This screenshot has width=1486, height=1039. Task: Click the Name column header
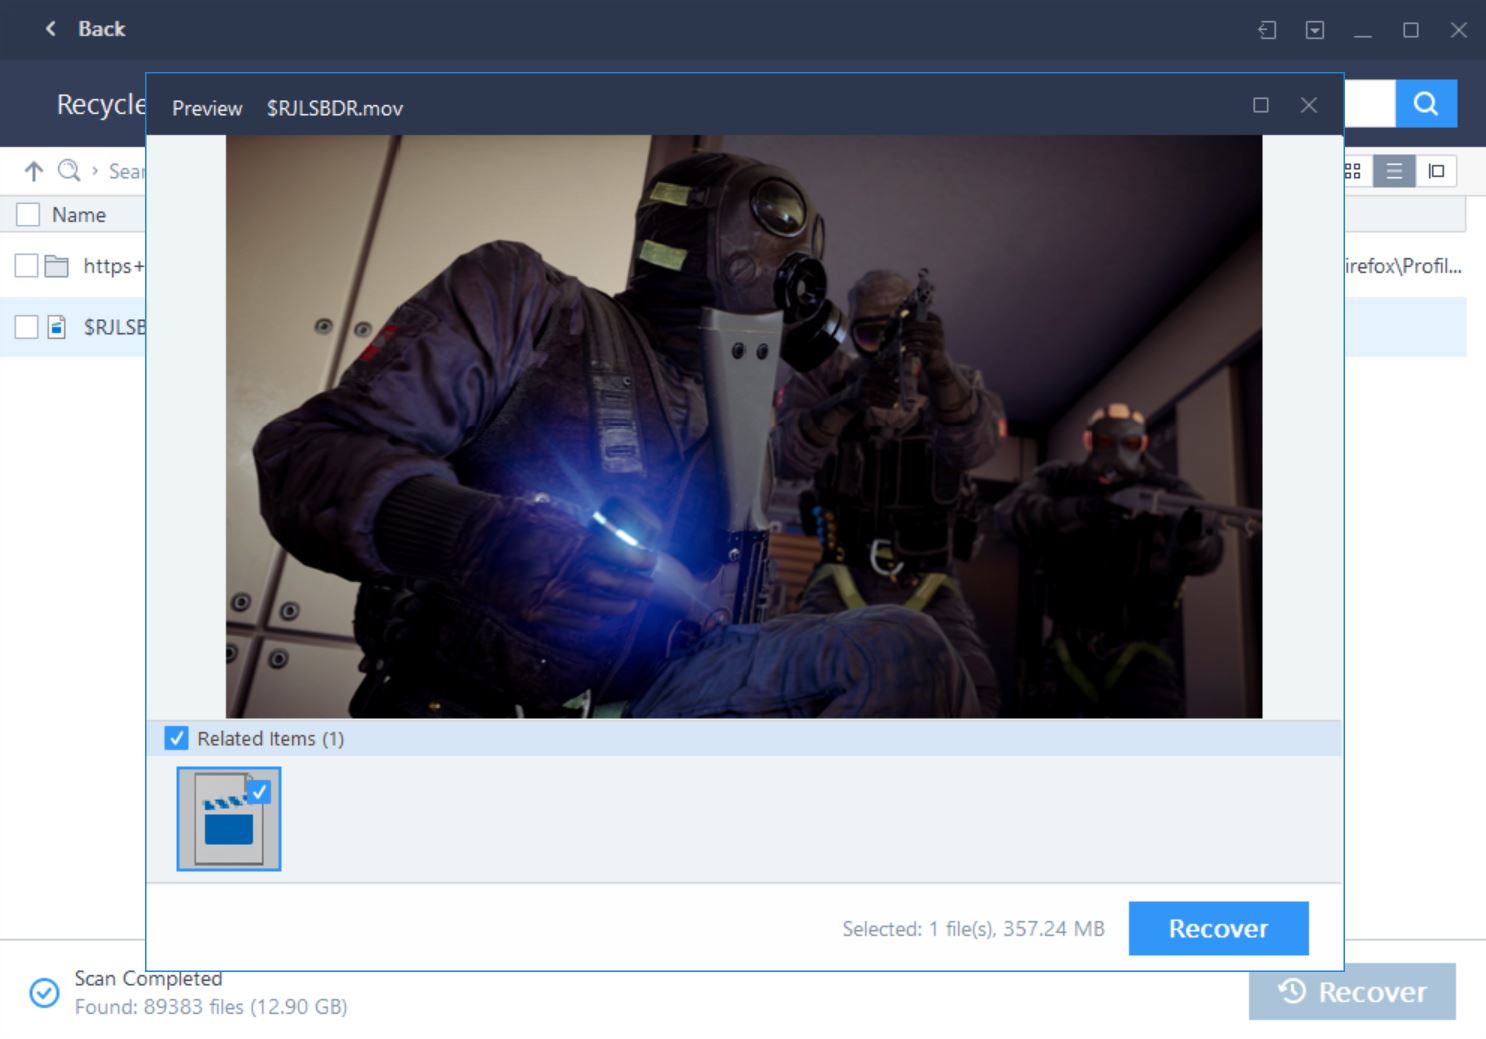[x=79, y=214]
